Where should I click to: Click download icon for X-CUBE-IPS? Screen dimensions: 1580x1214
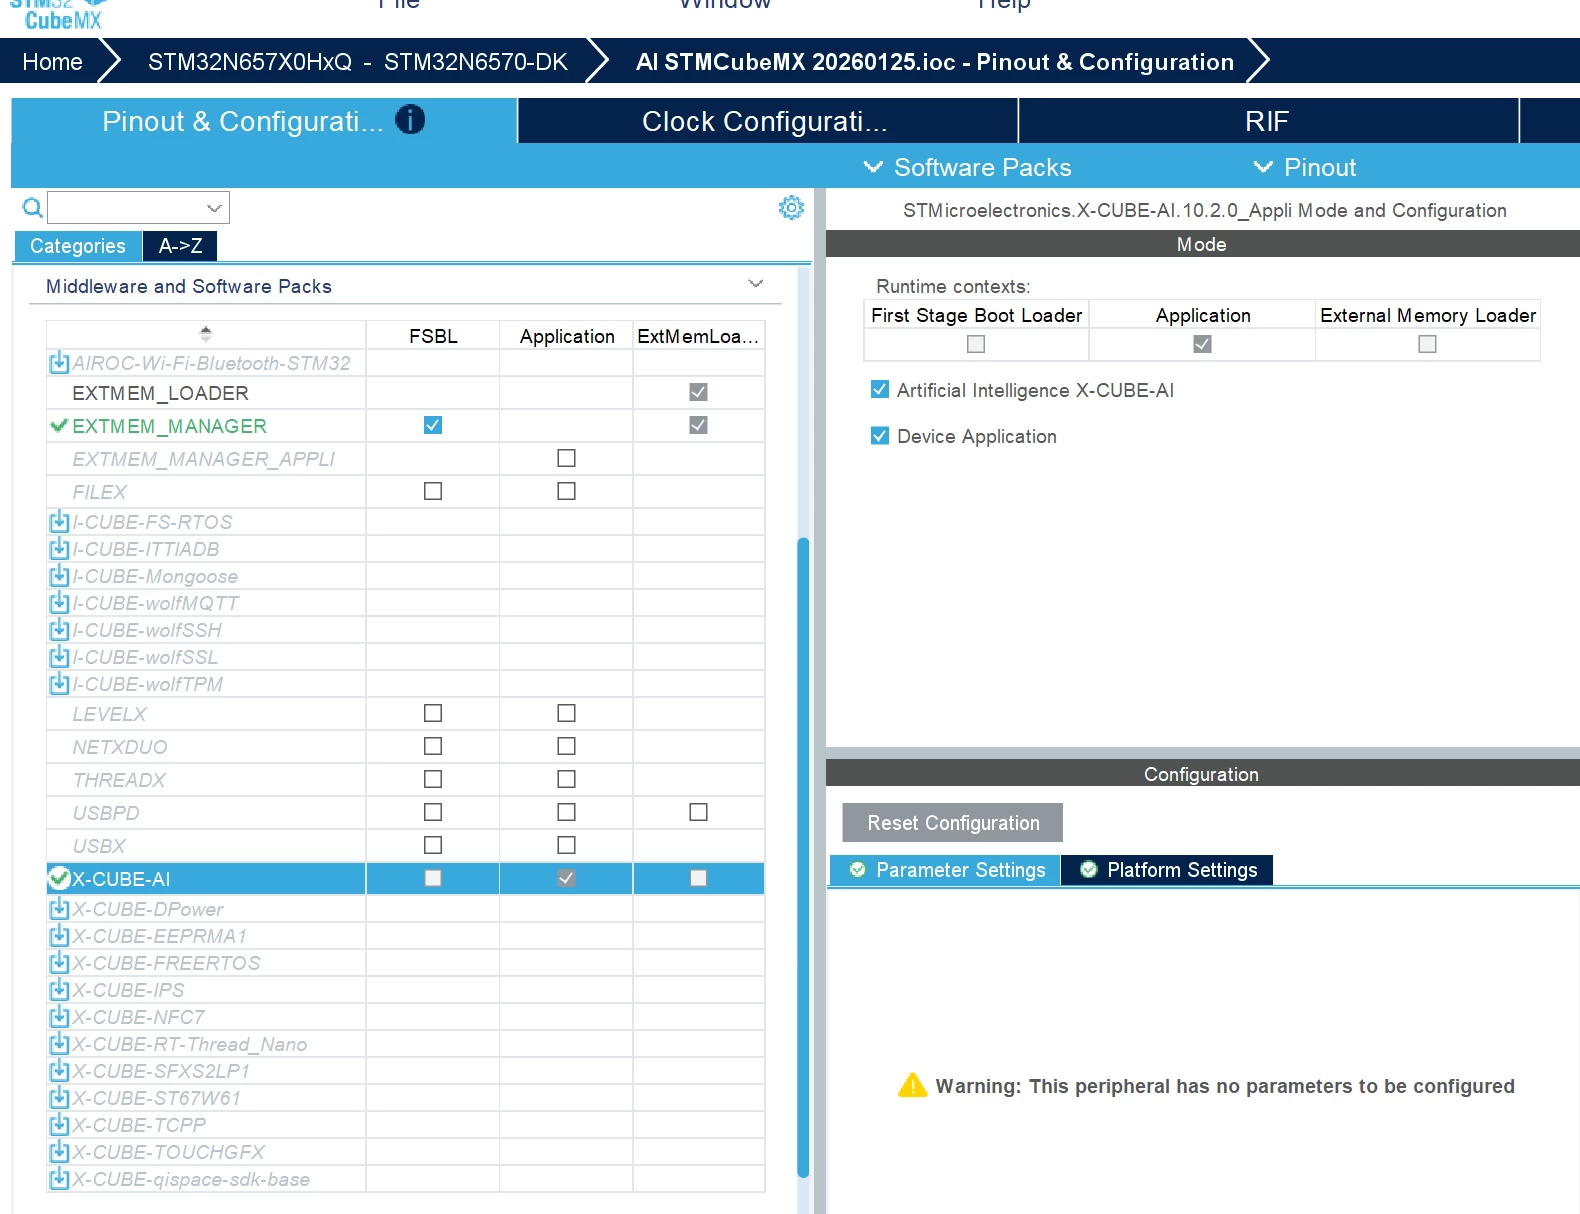[59, 989]
